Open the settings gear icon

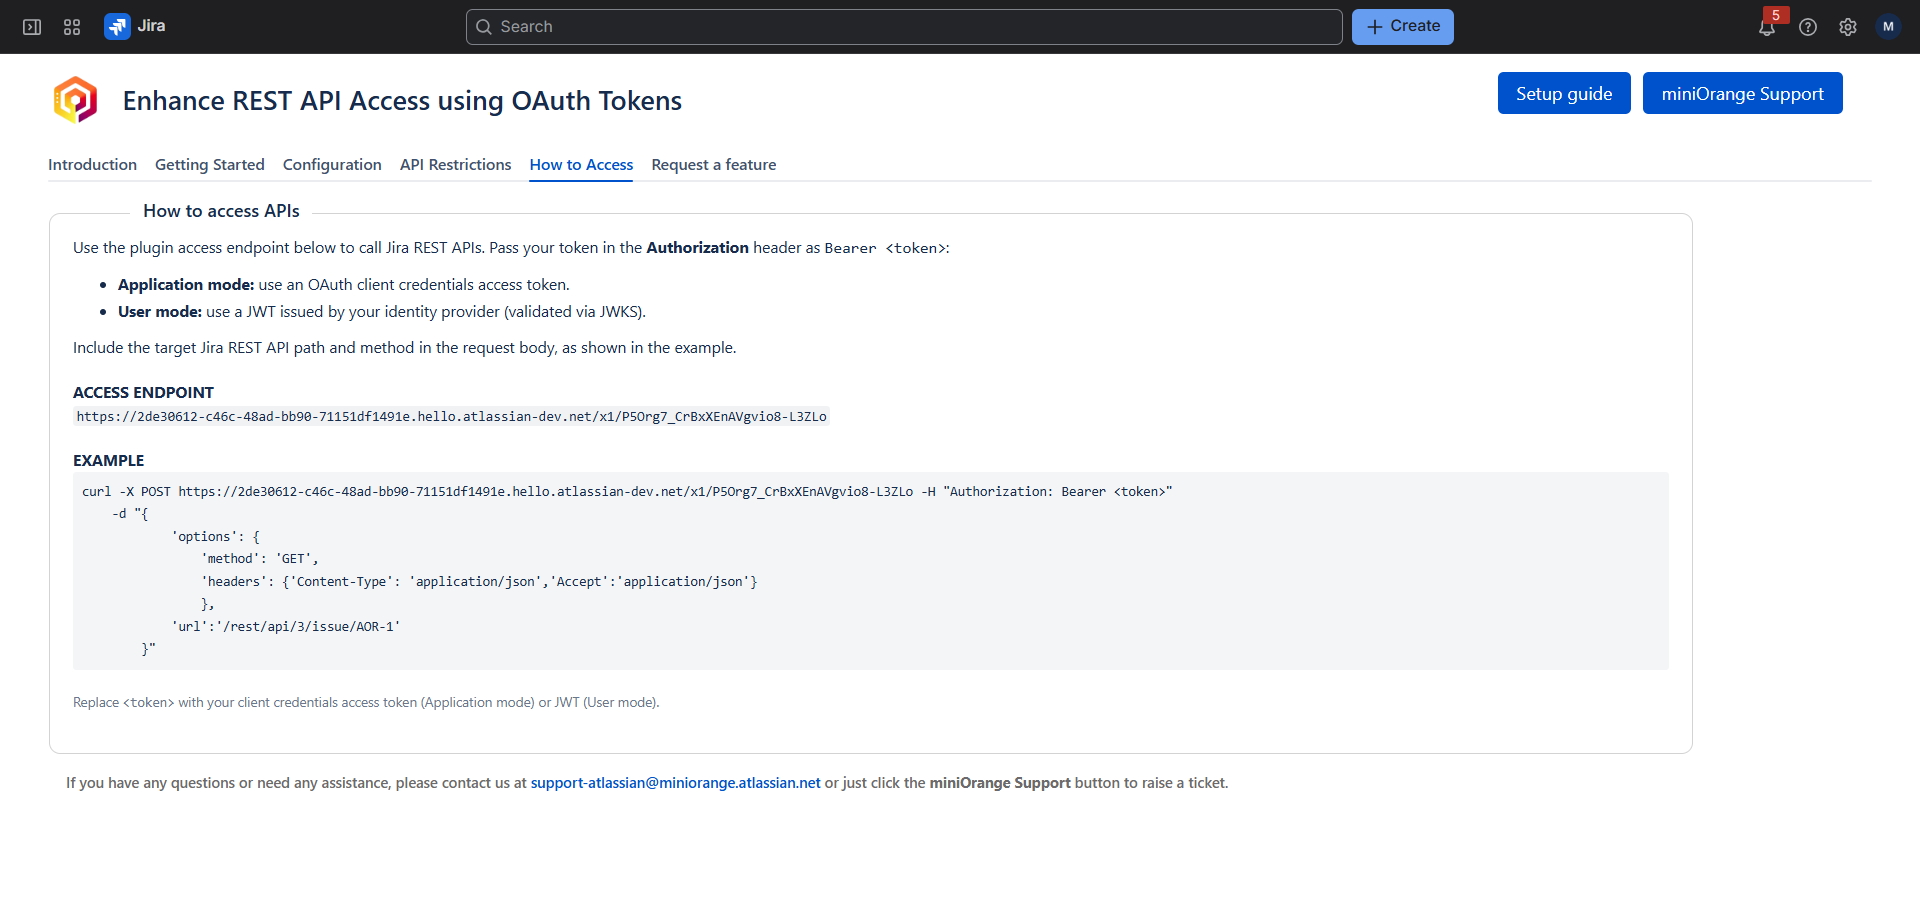pos(1848,27)
